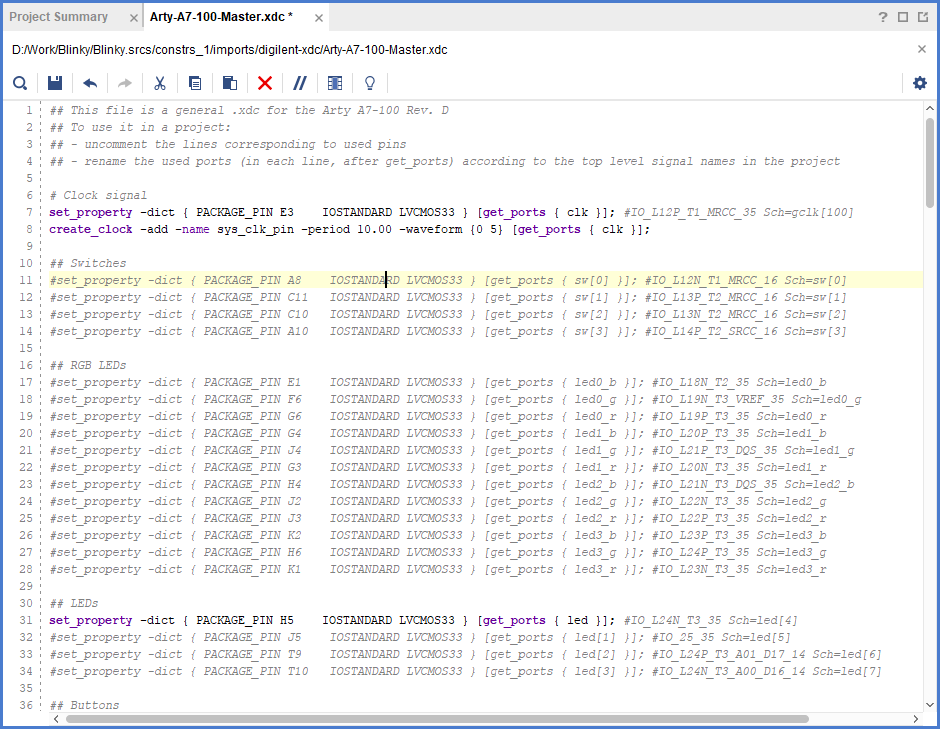Click the vertical scrollbar thumb
The width and height of the screenshot is (940, 729).
tap(929, 163)
